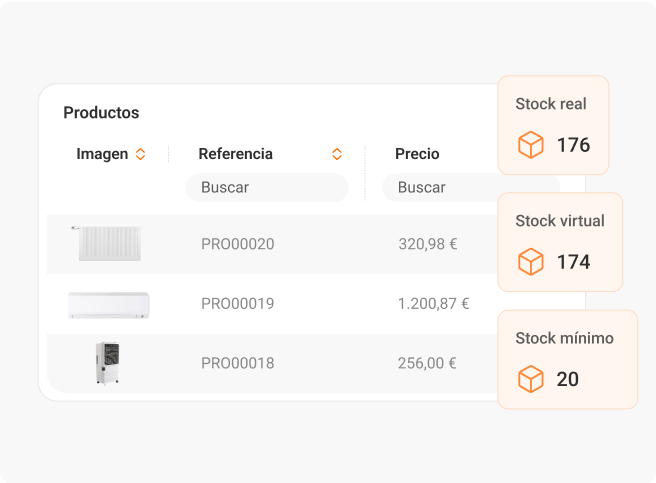The height and width of the screenshot is (483, 656).
Task: Click the 256,00 € price cell
Action: coord(427,363)
